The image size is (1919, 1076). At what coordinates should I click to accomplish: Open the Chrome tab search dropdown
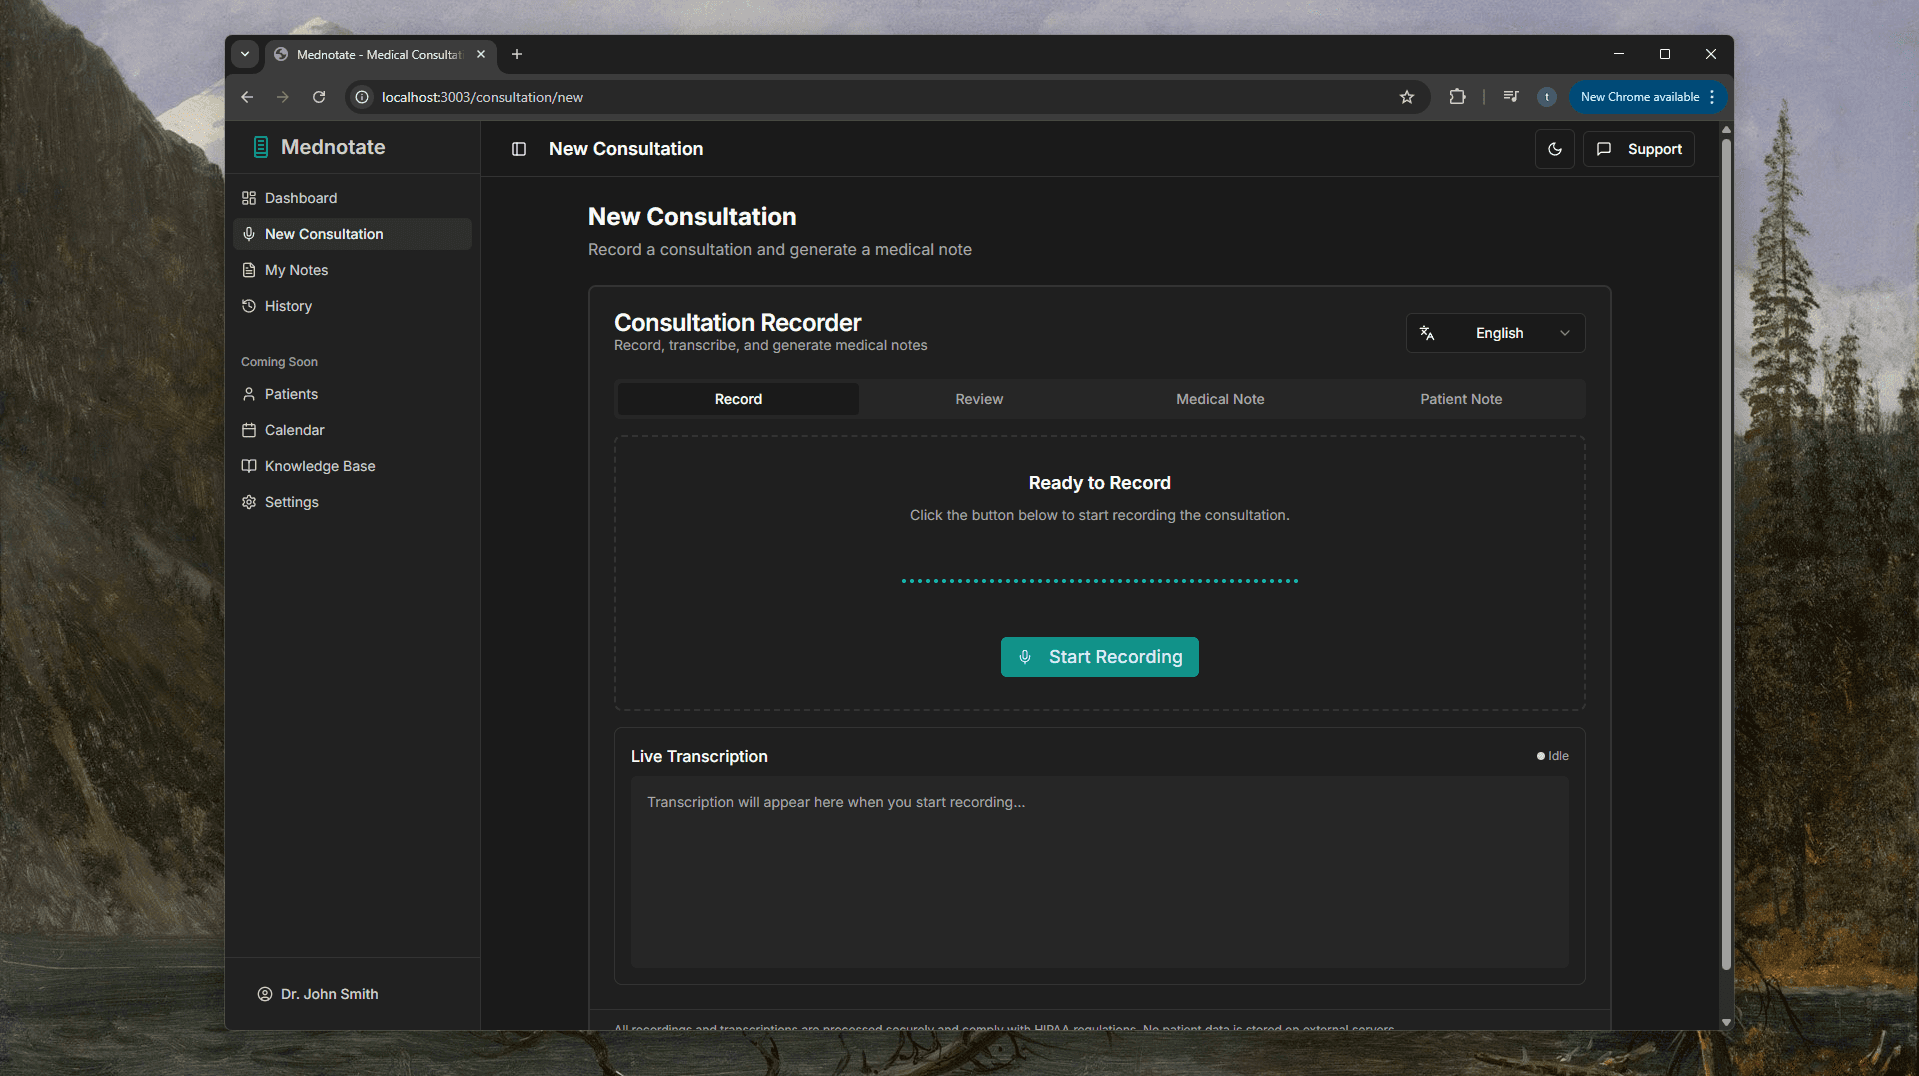click(x=245, y=54)
